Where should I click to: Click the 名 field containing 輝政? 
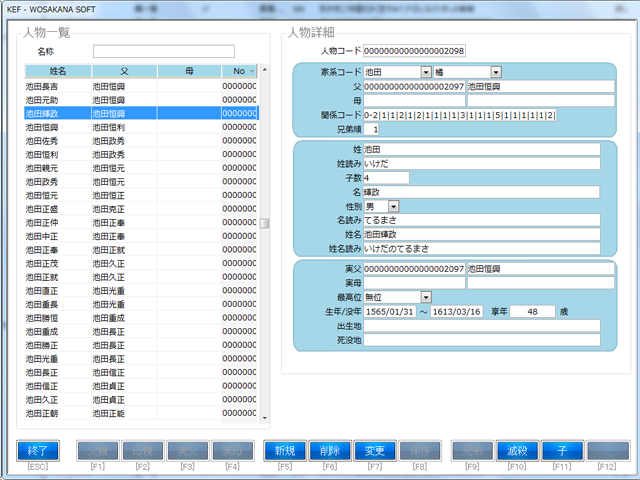pyautogui.click(x=482, y=192)
